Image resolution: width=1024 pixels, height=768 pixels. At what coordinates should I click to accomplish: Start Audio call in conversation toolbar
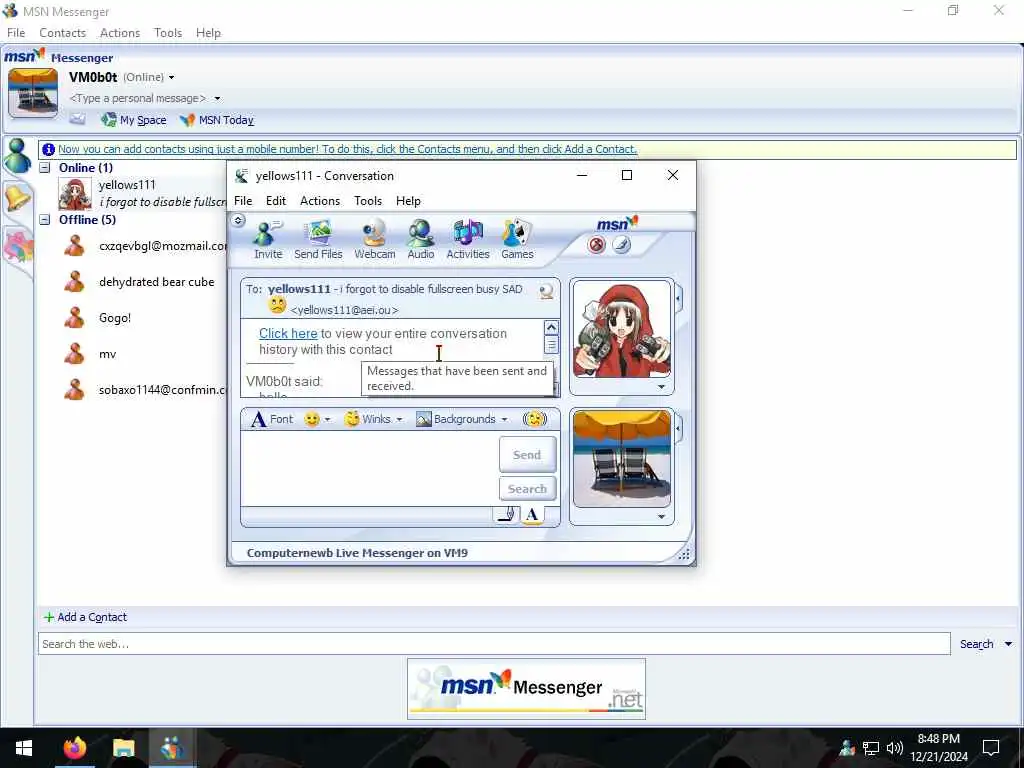[421, 240]
